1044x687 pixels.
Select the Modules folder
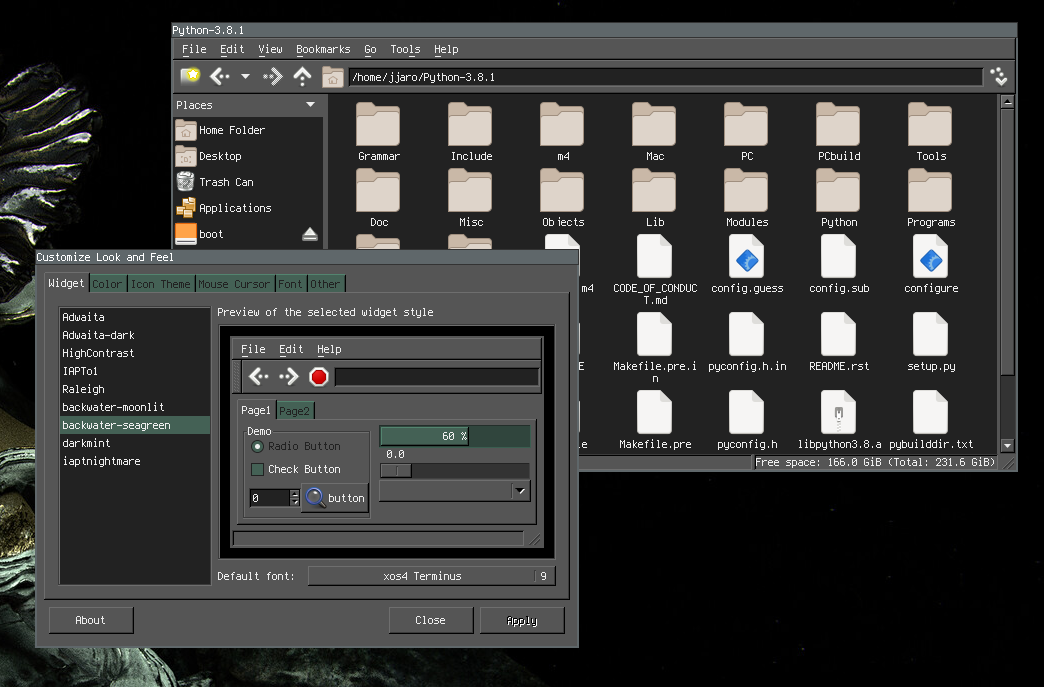(x=746, y=198)
